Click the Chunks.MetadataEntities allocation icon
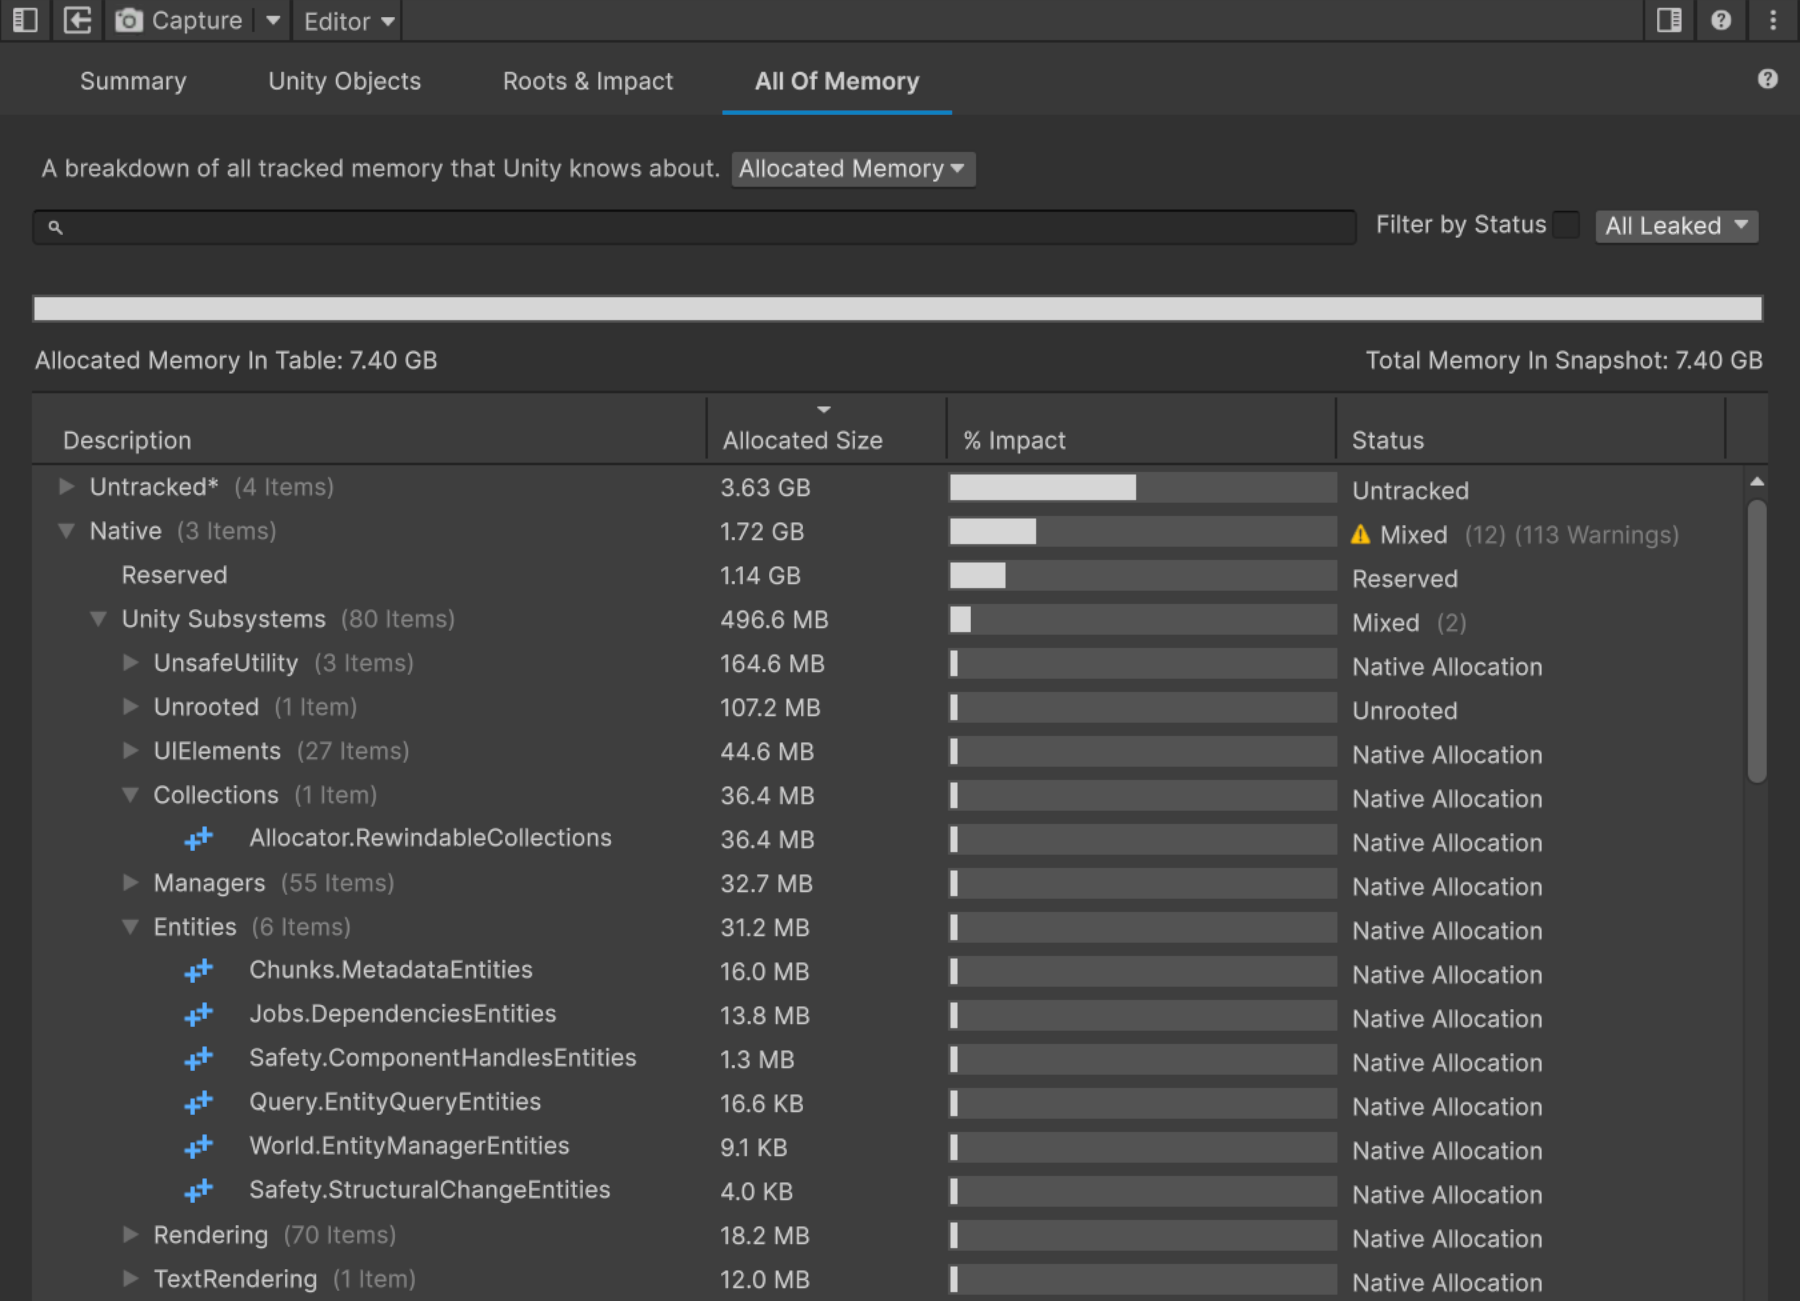The image size is (1800, 1301). point(199,971)
